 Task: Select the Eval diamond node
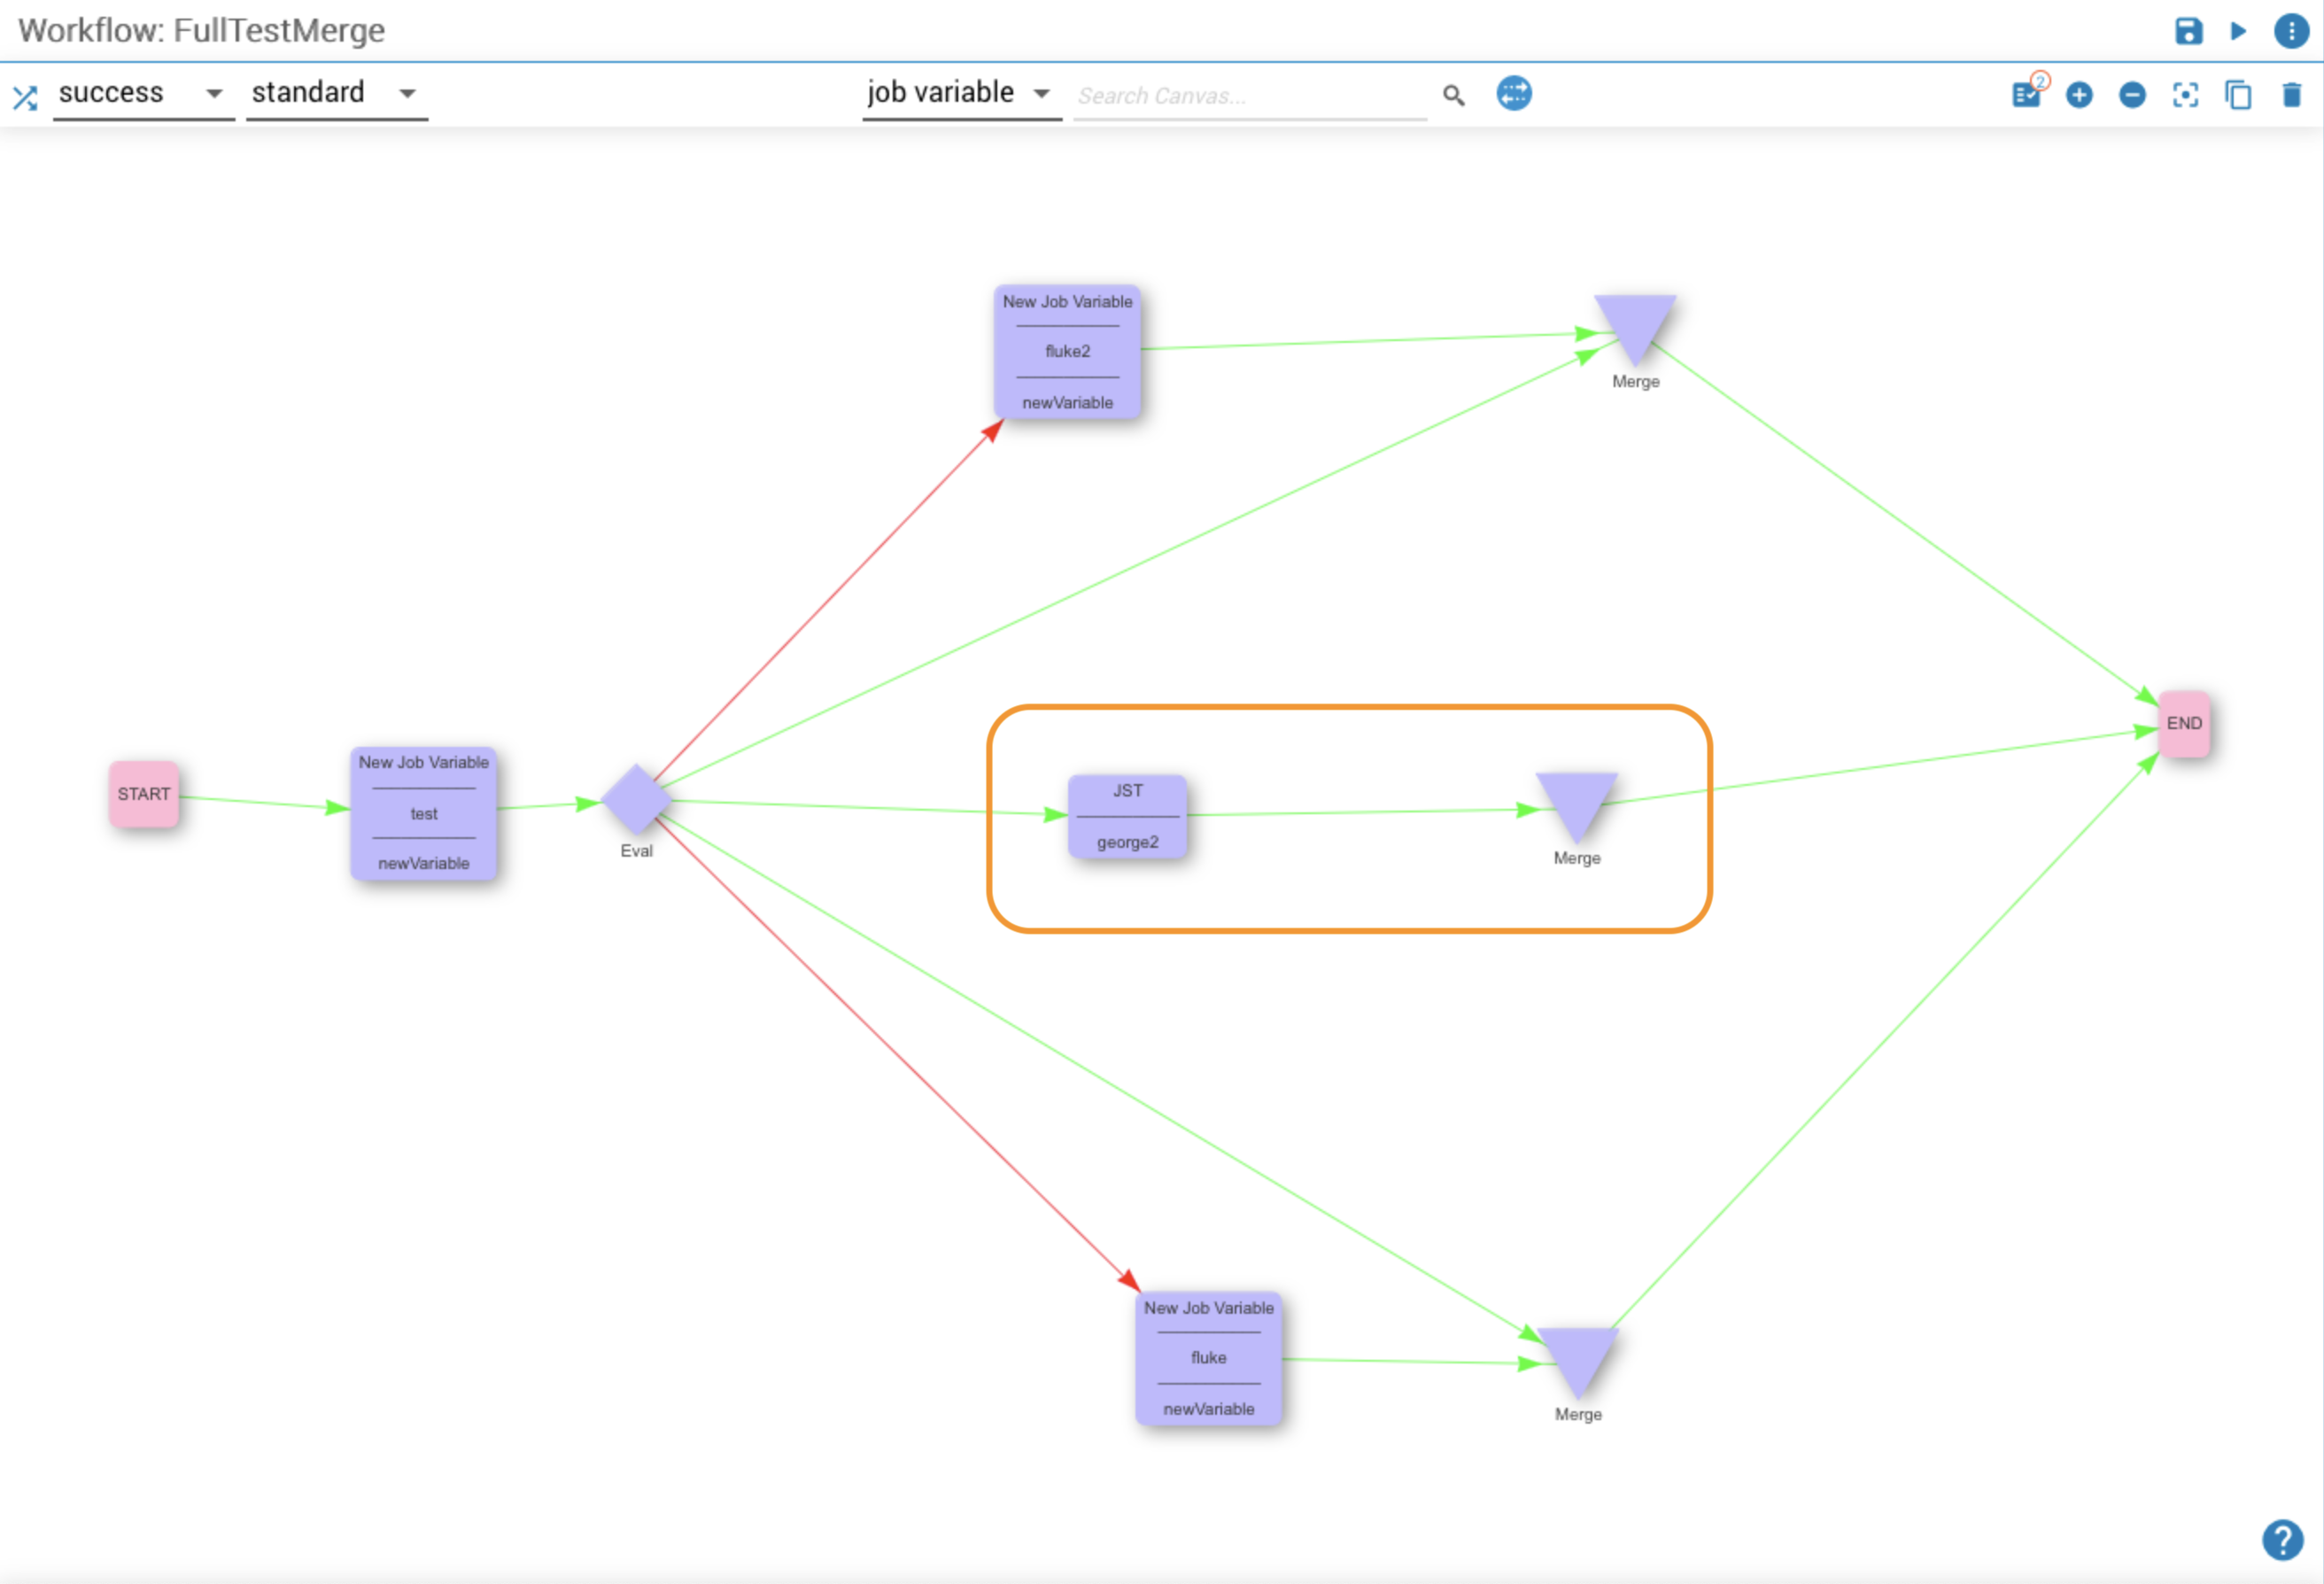tap(636, 800)
